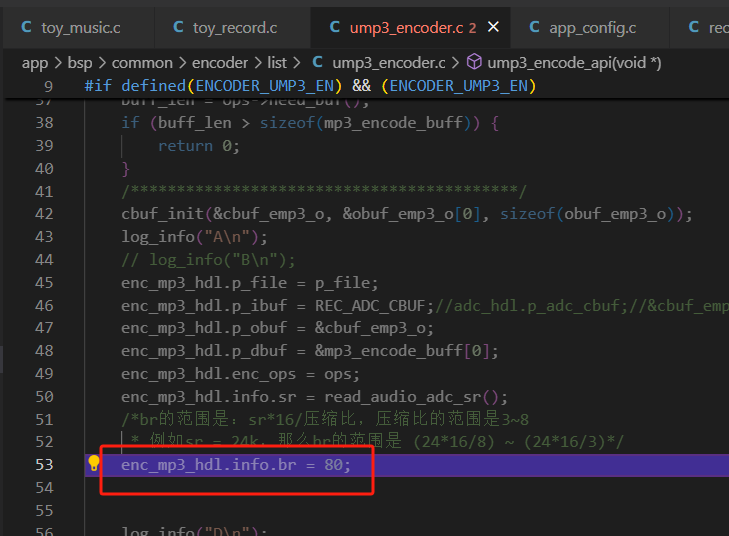Click the C icon on toy_music.c tab

tap(27, 27)
